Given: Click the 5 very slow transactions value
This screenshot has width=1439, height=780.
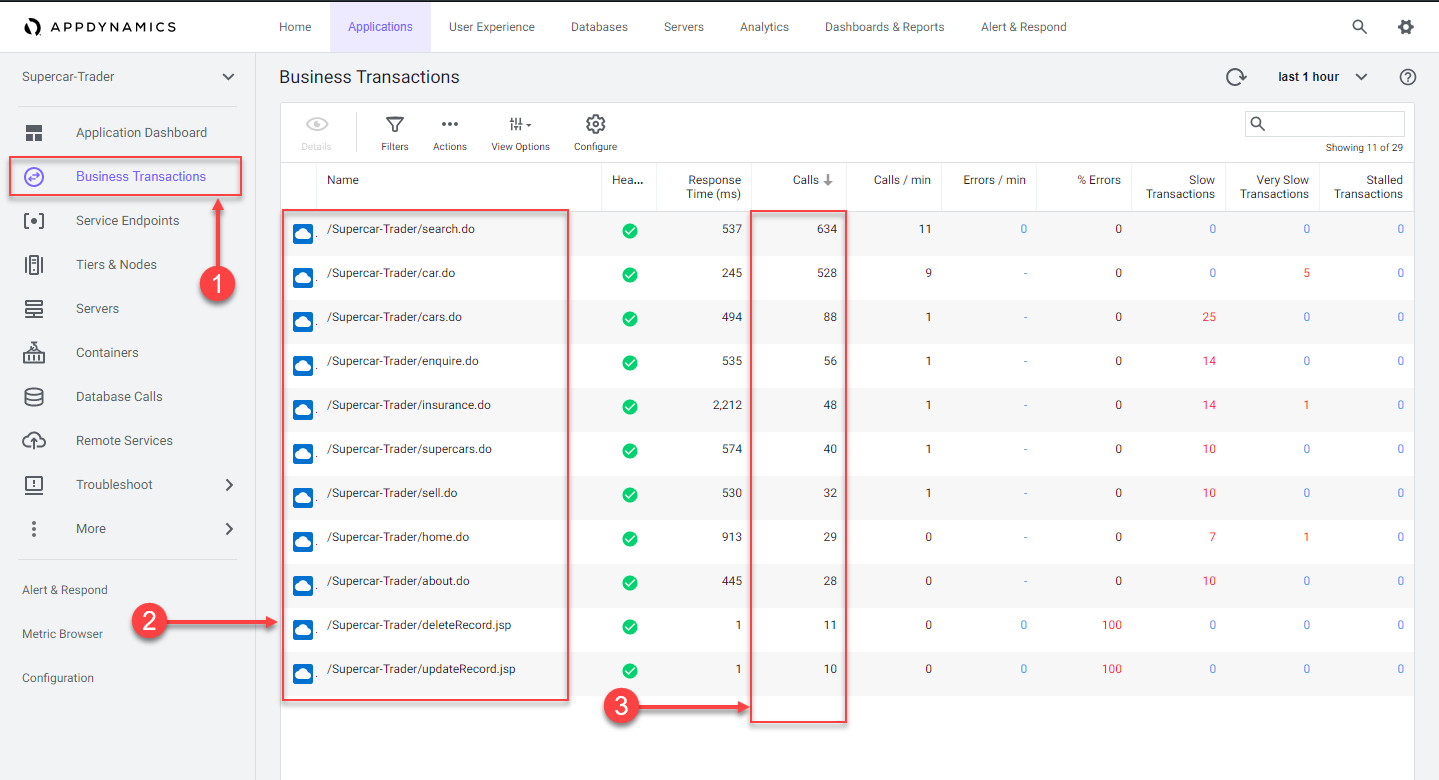Looking at the screenshot, I should [1306, 273].
